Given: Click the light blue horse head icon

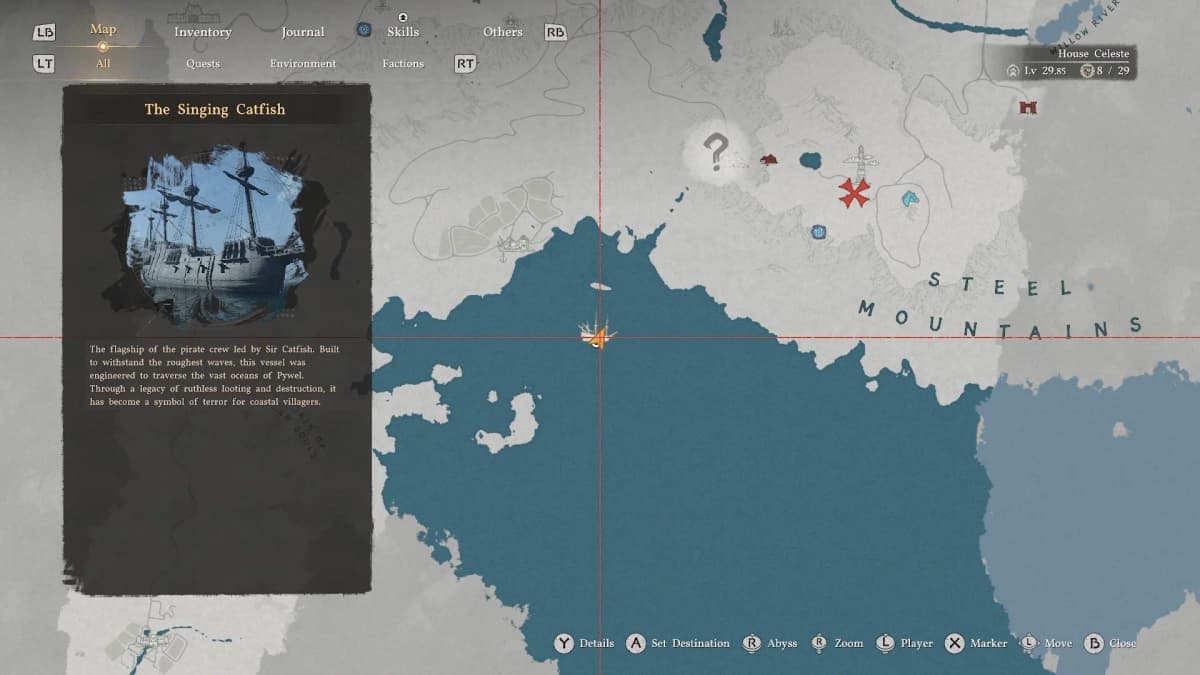Looking at the screenshot, I should (x=909, y=199).
